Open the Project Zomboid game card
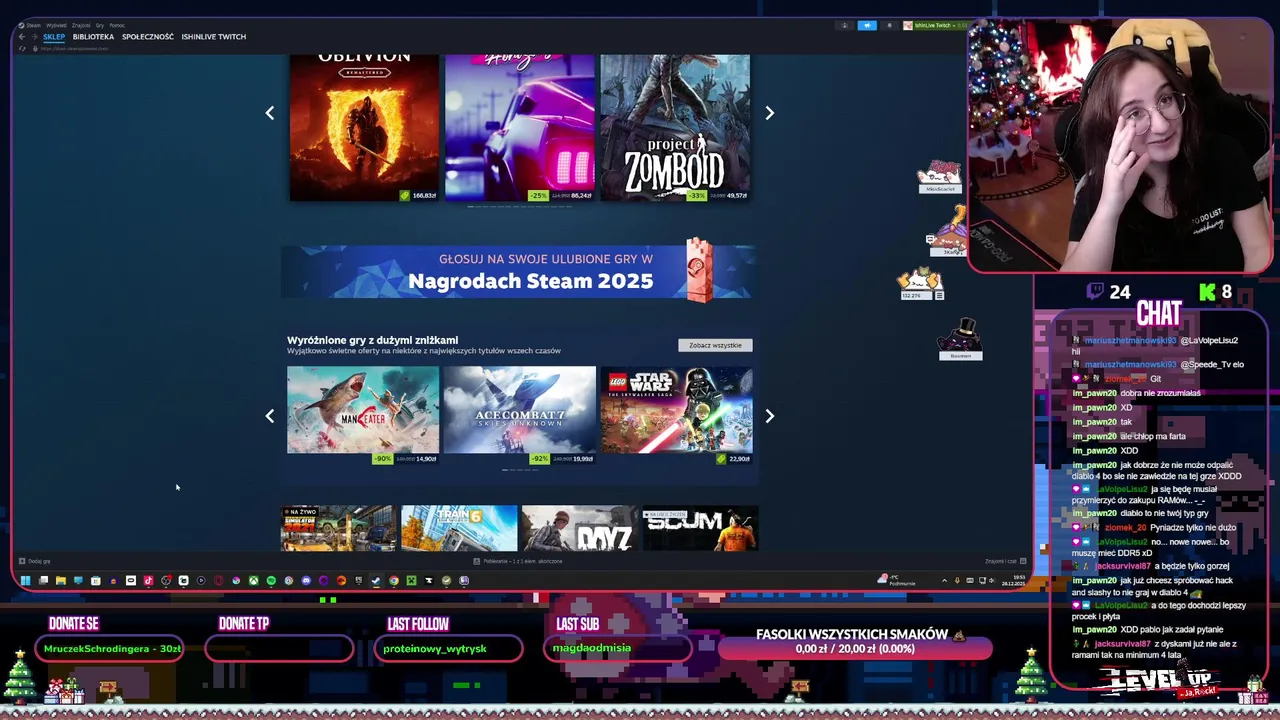The width and height of the screenshot is (1280, 720). point(675,127)
